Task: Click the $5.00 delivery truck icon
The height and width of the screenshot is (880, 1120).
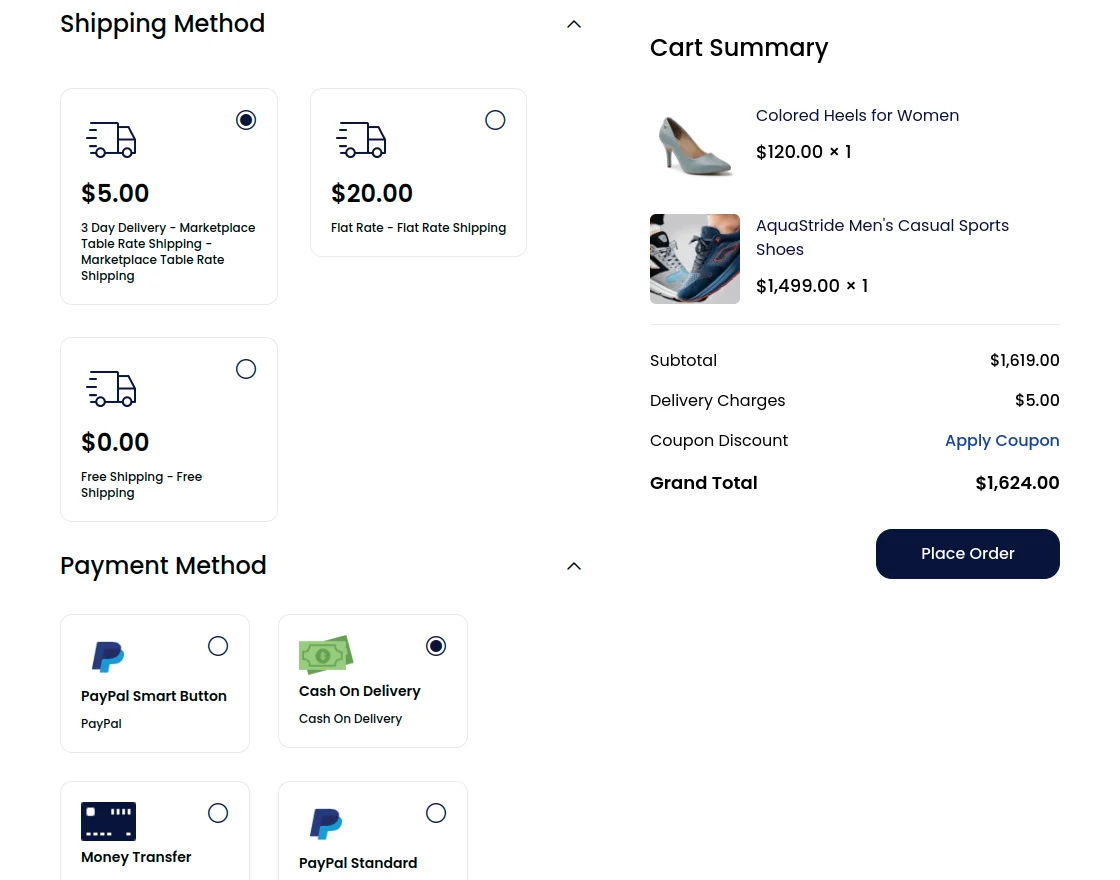Action: [111, 140]
